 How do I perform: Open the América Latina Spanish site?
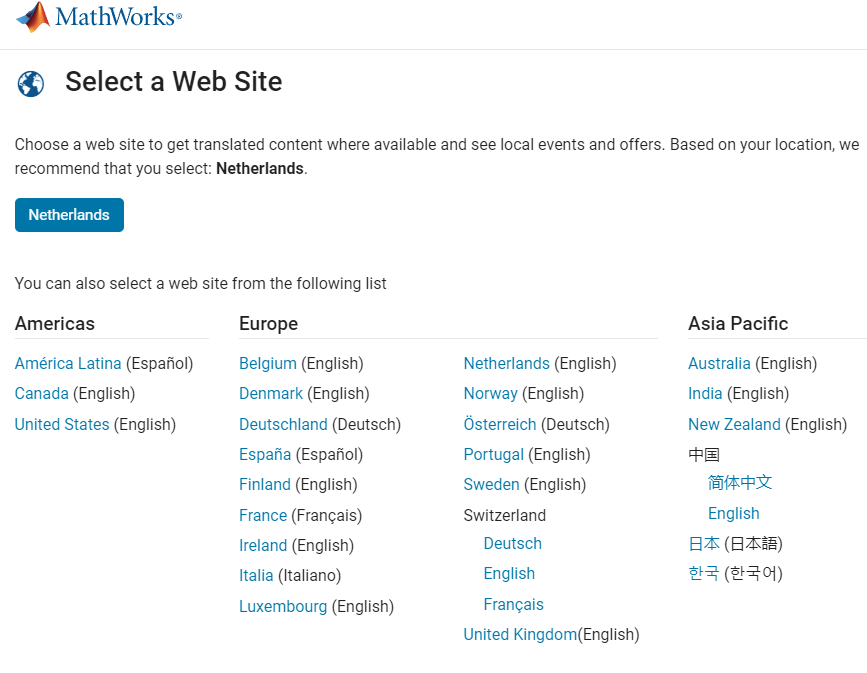point(67,363)
